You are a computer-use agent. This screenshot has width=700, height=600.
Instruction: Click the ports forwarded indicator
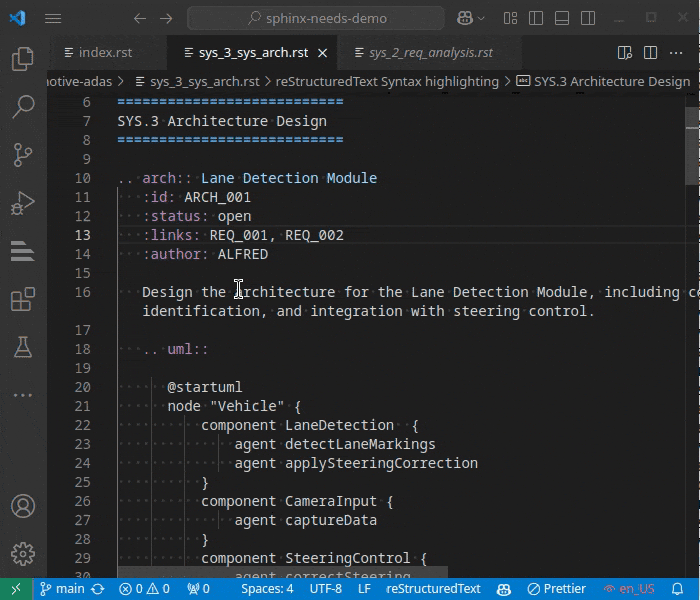(199, 589)
